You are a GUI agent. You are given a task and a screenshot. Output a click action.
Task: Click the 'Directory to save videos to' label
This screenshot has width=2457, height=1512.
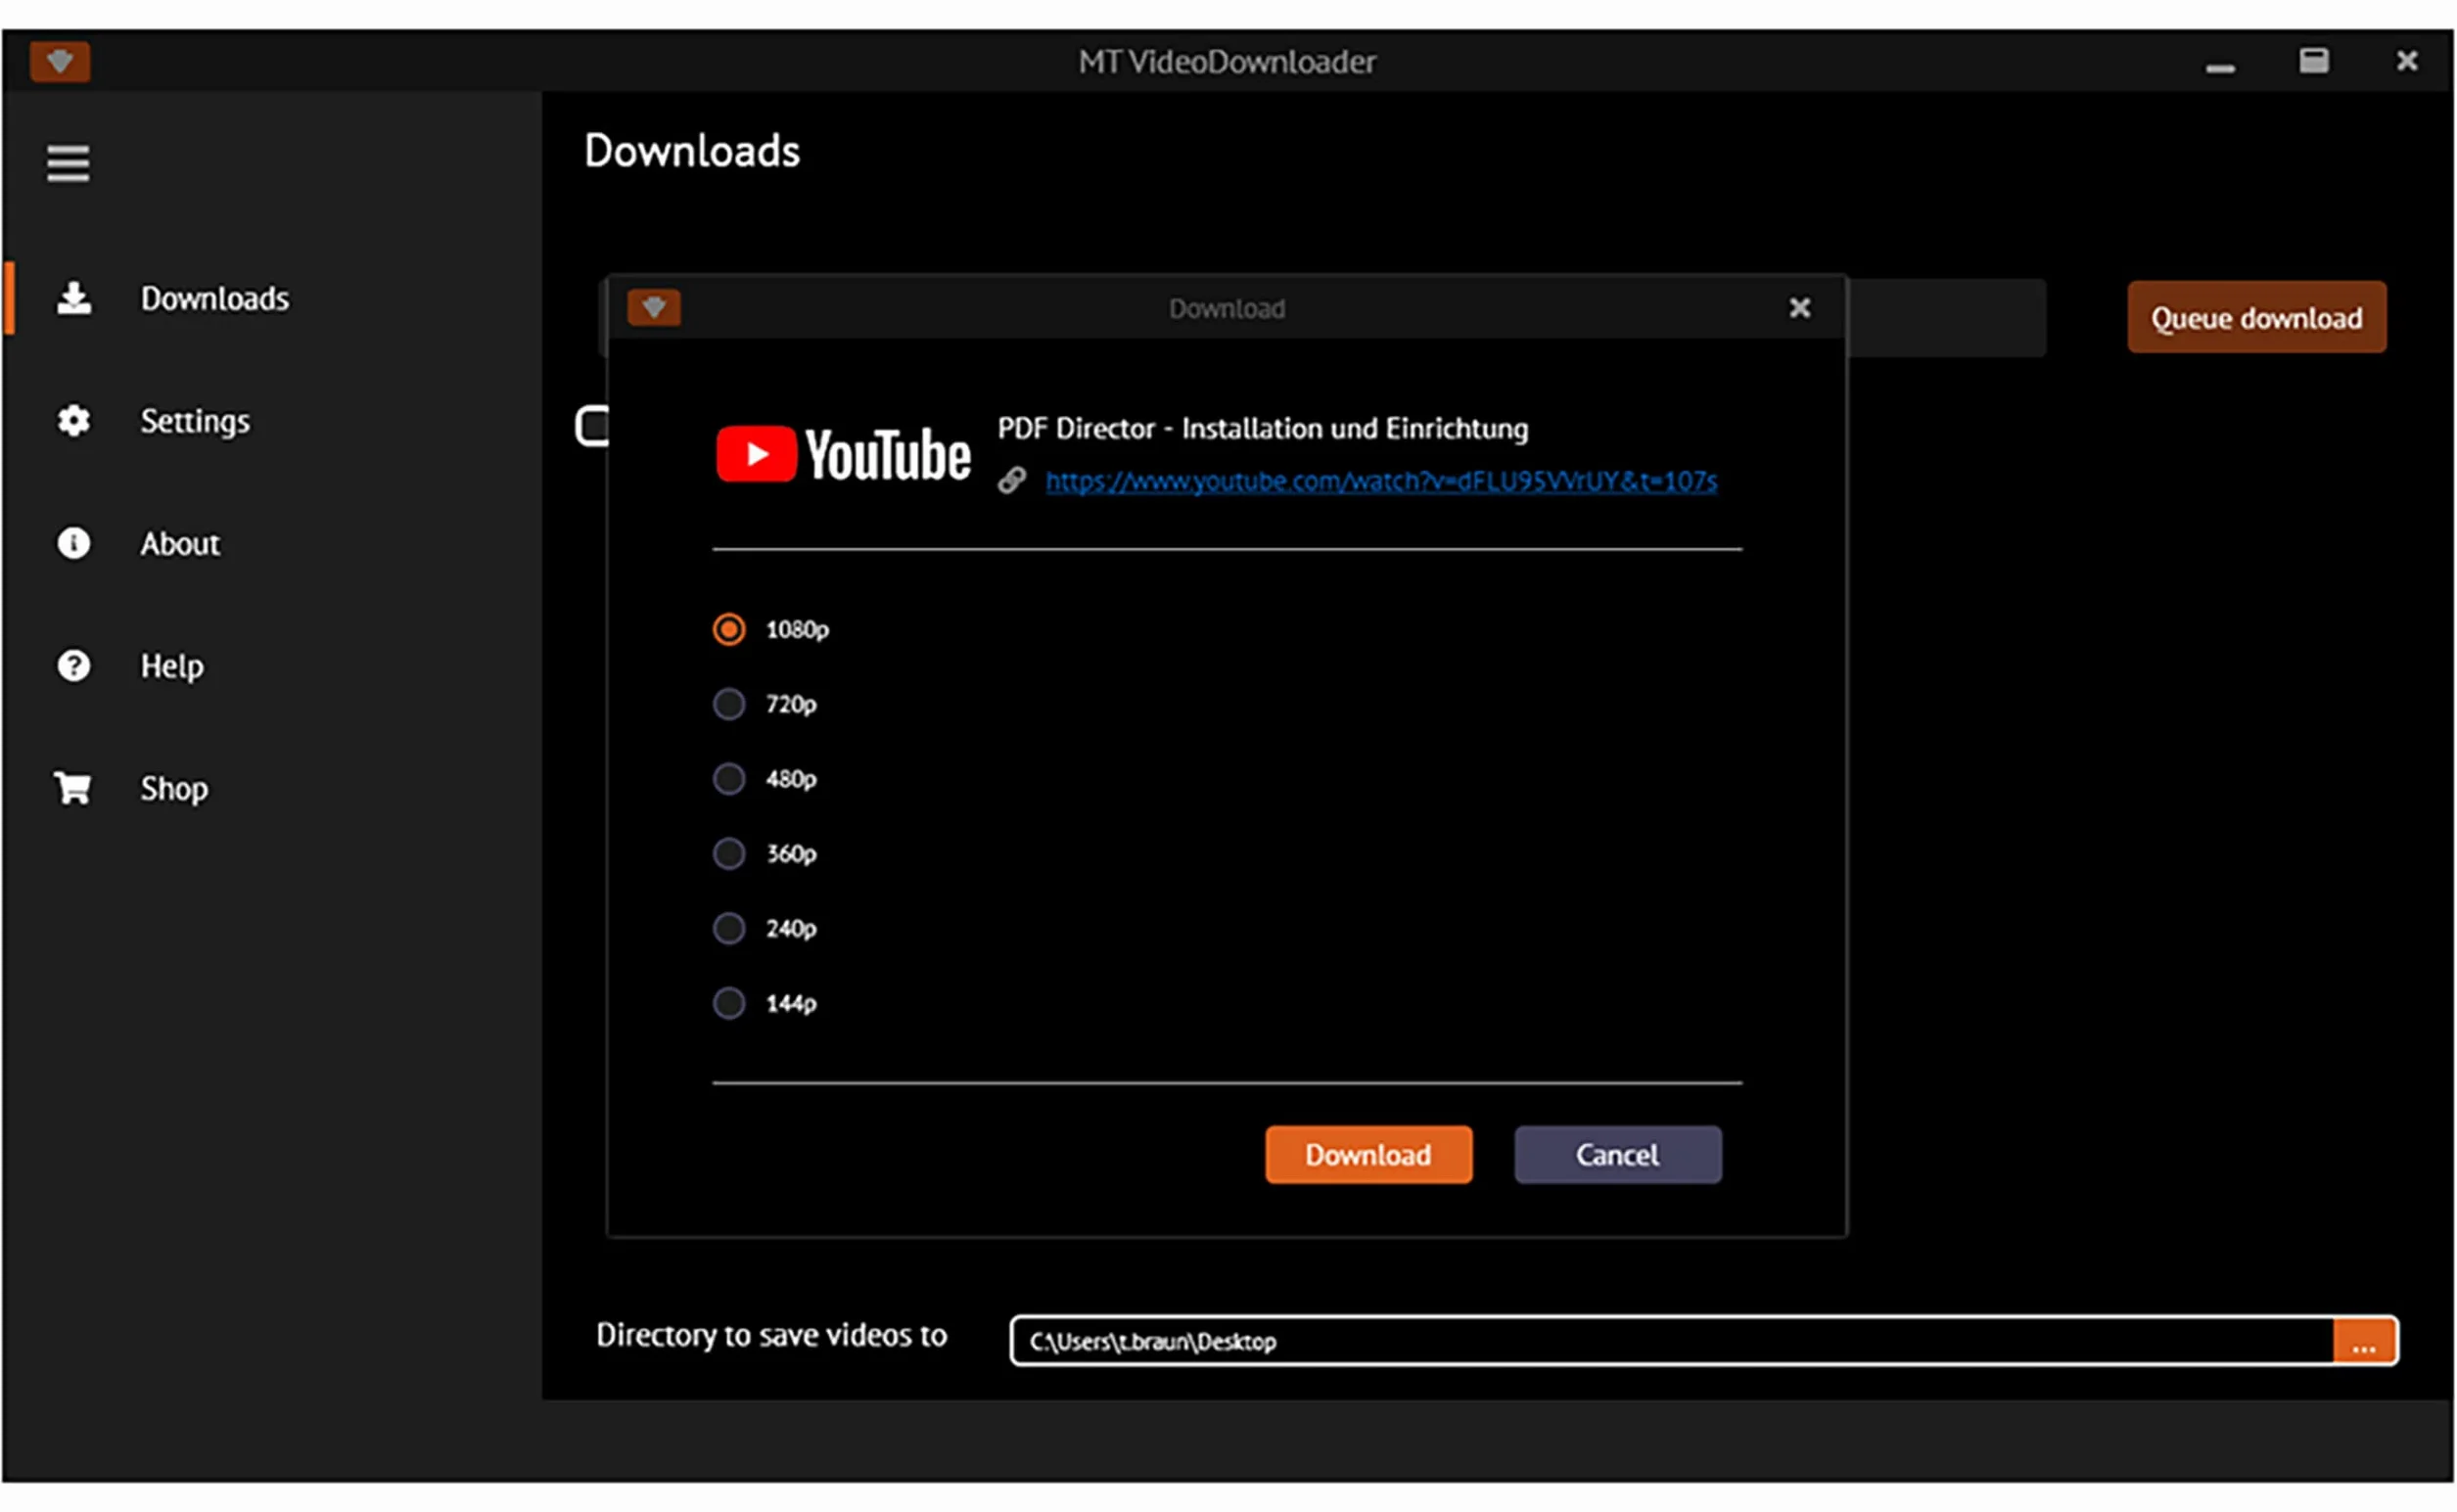coord(772,1336)
